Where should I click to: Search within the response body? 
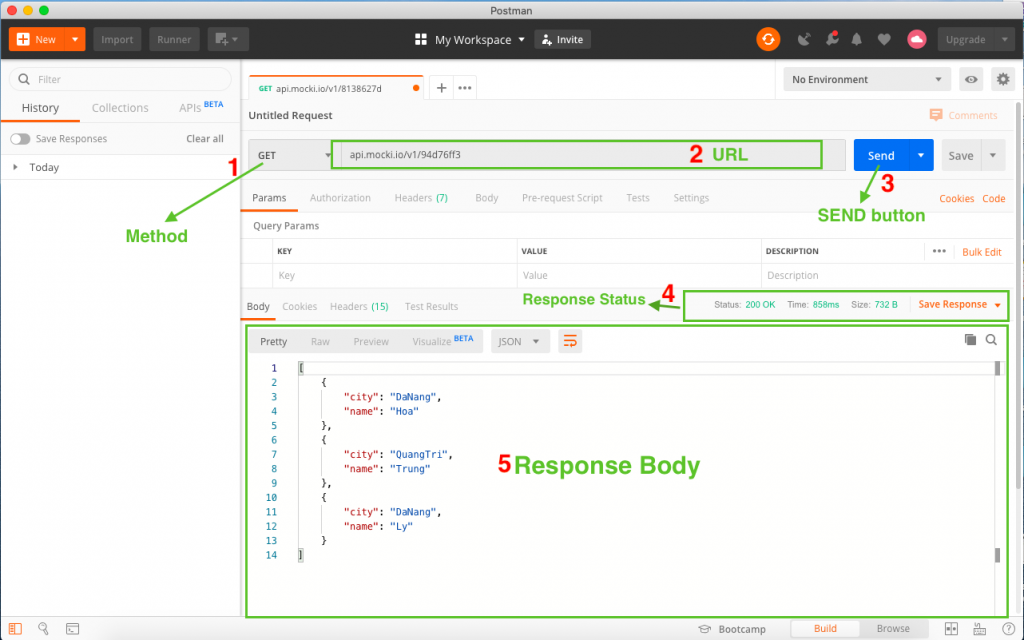point(991,340)
